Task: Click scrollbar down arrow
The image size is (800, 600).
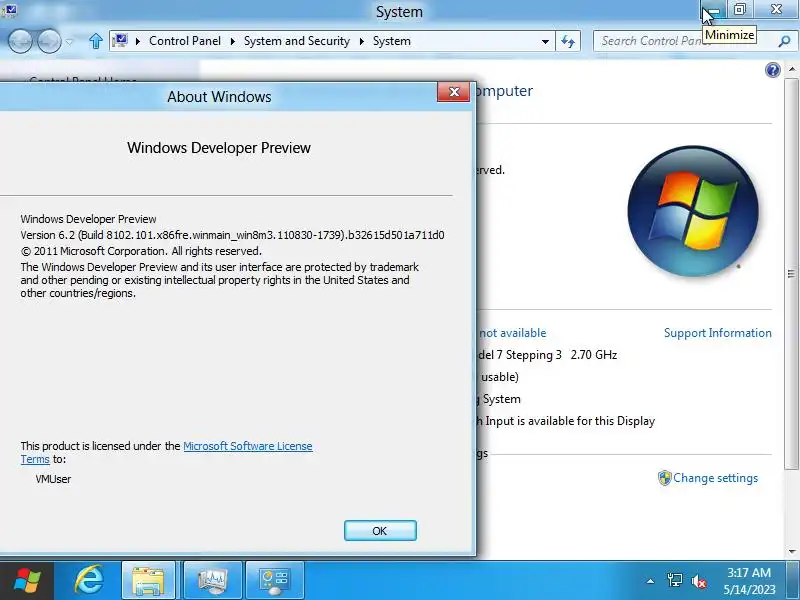Action: pos(791,551)
